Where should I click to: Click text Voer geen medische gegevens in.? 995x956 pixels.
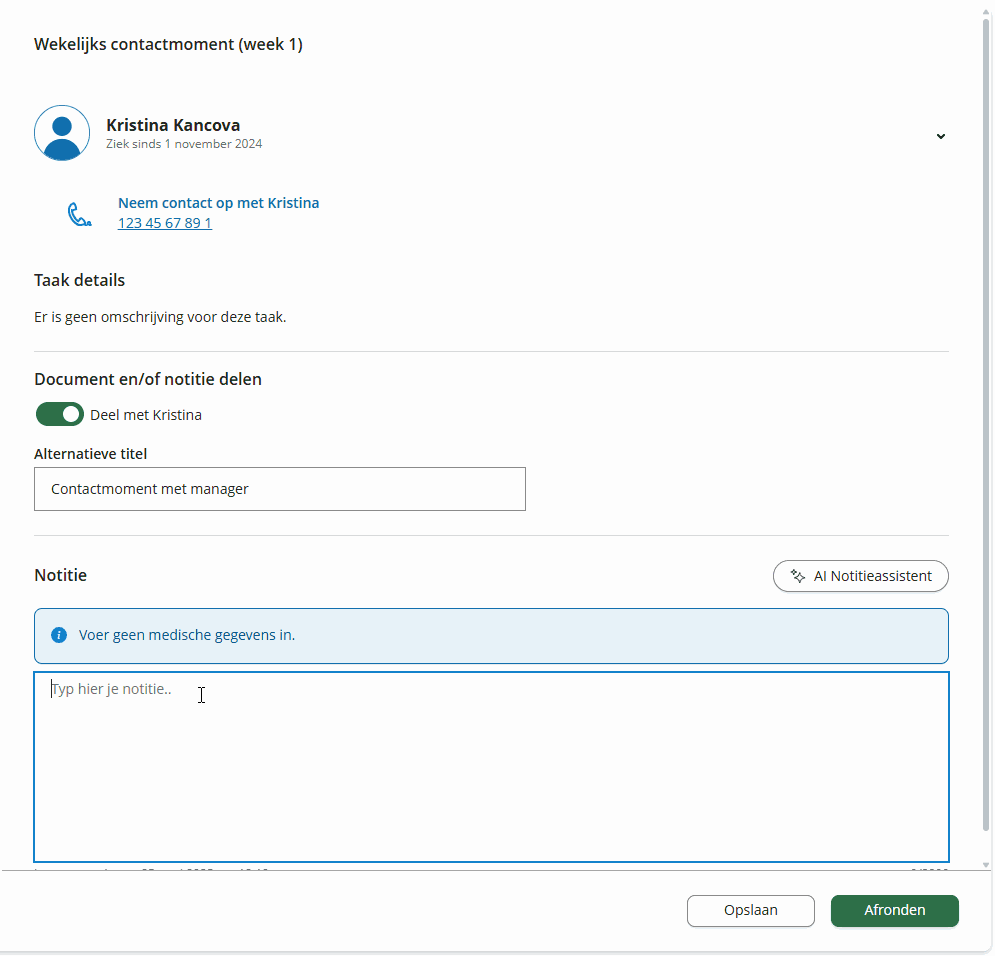coord(187,635)
